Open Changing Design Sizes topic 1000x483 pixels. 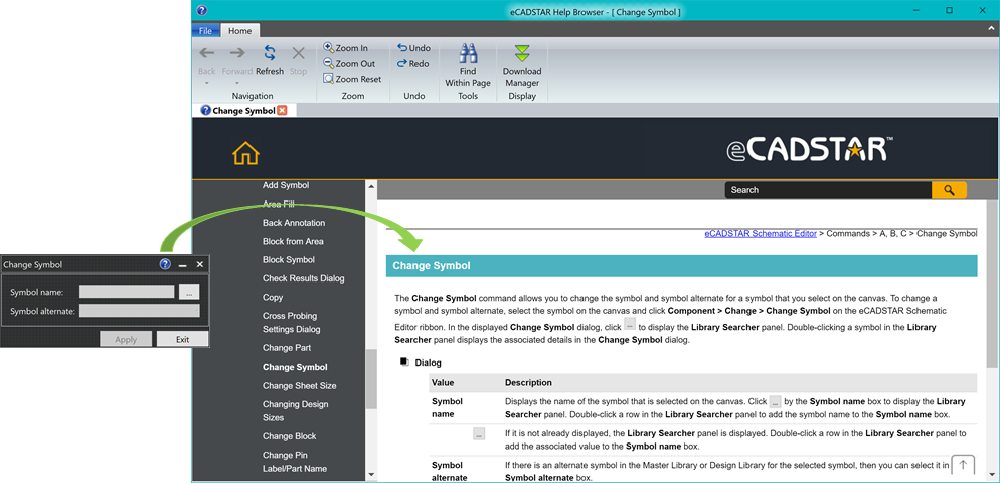click(x=296, y=410)
